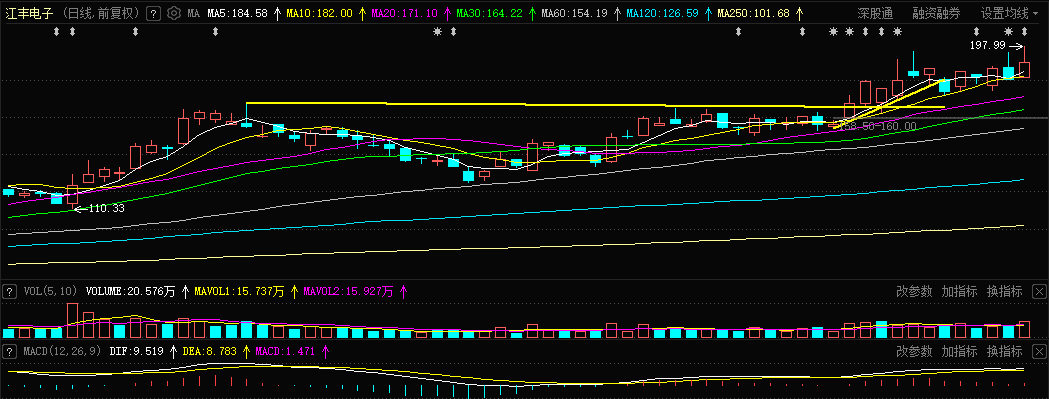Open 改参数 in the MACD panel
The image size is (1049, 399).
pos(914,351)
